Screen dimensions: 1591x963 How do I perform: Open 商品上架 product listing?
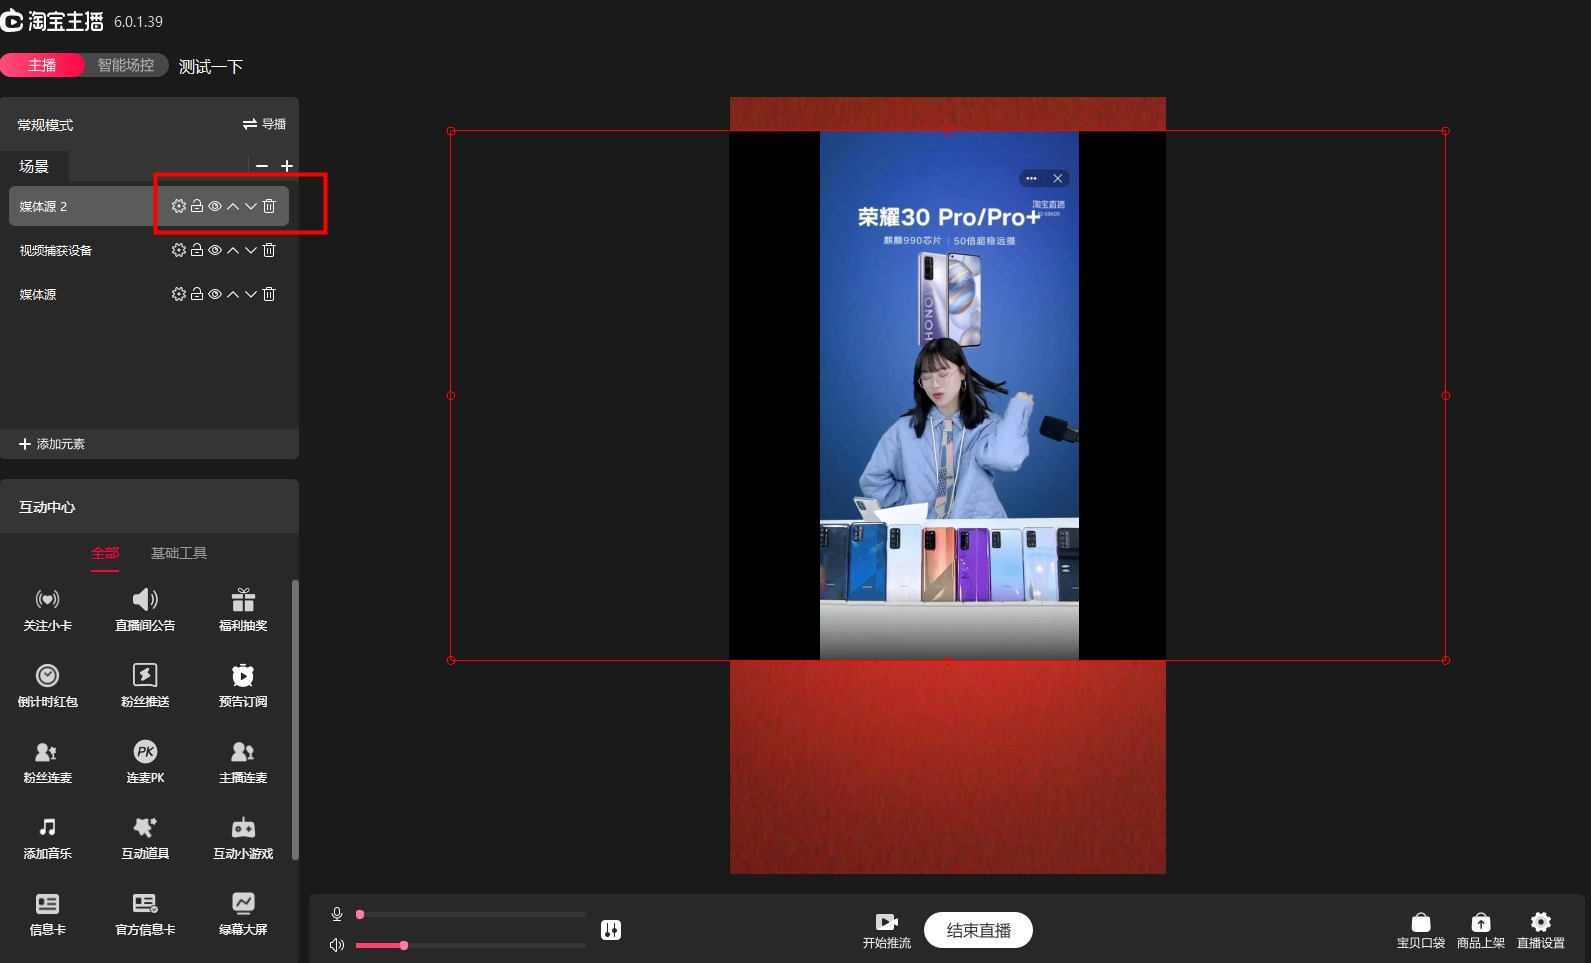(1481, 931)
